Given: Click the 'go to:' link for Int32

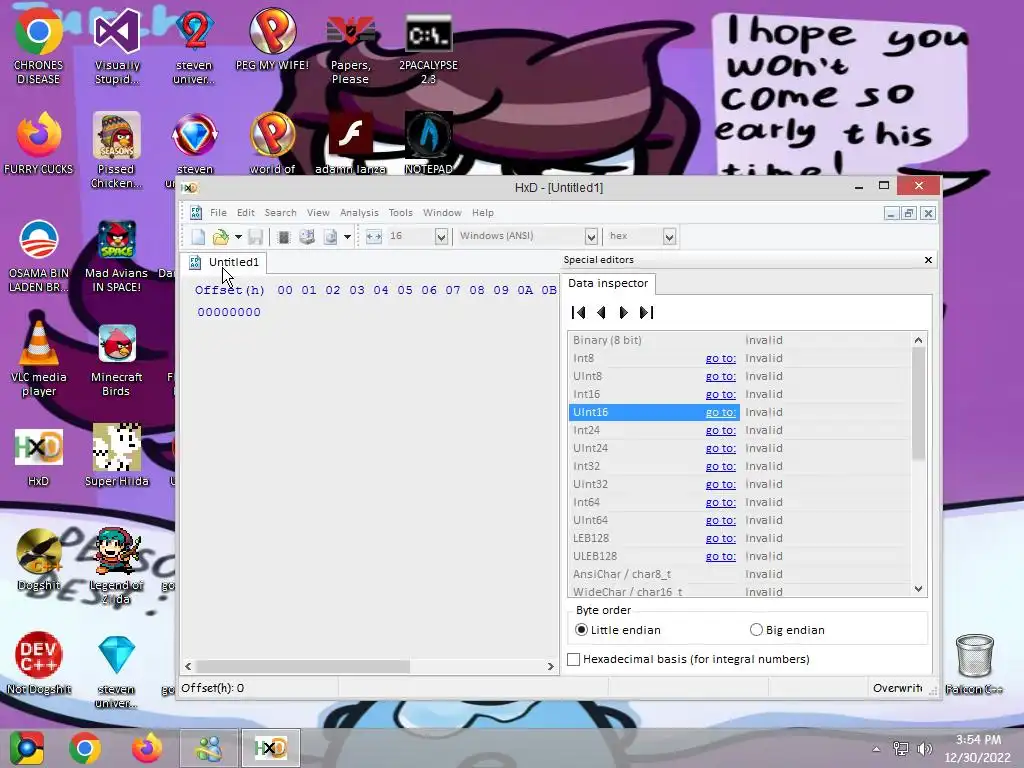Looking at the screenshot, I should 720,466.
